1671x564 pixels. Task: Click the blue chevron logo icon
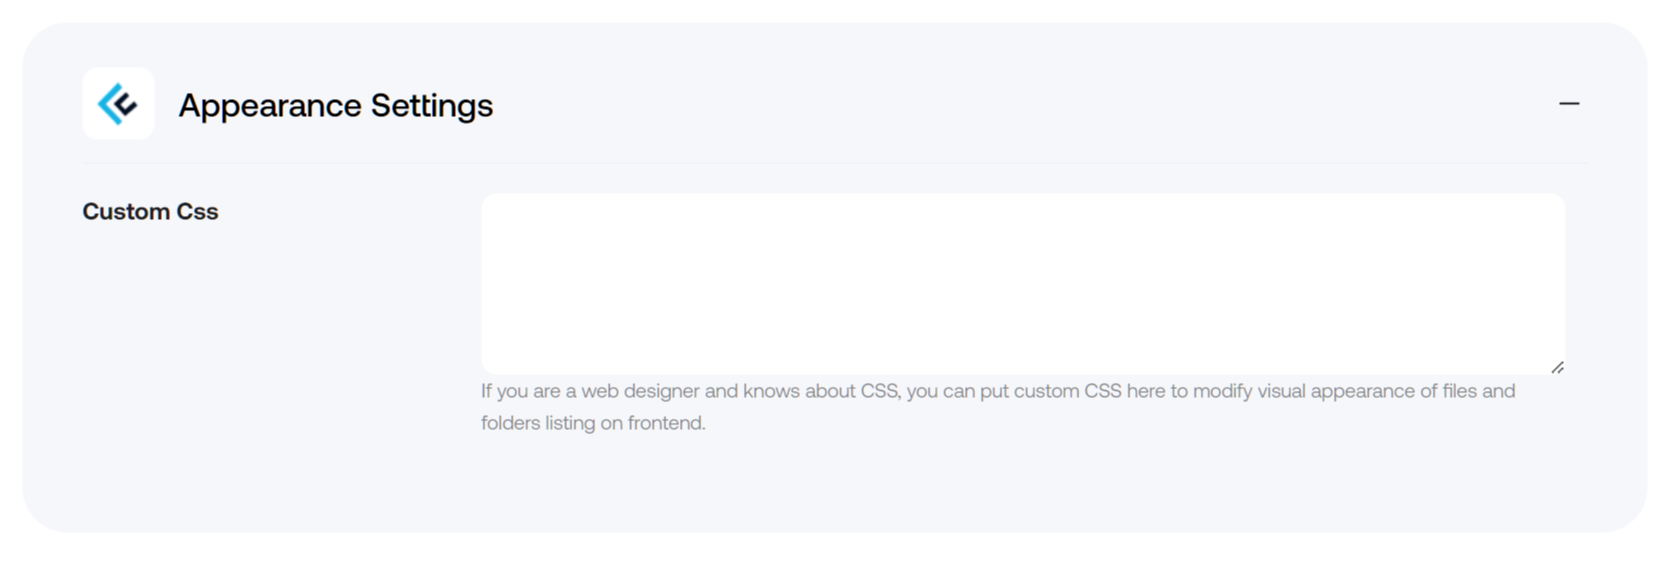pos(117,104)
